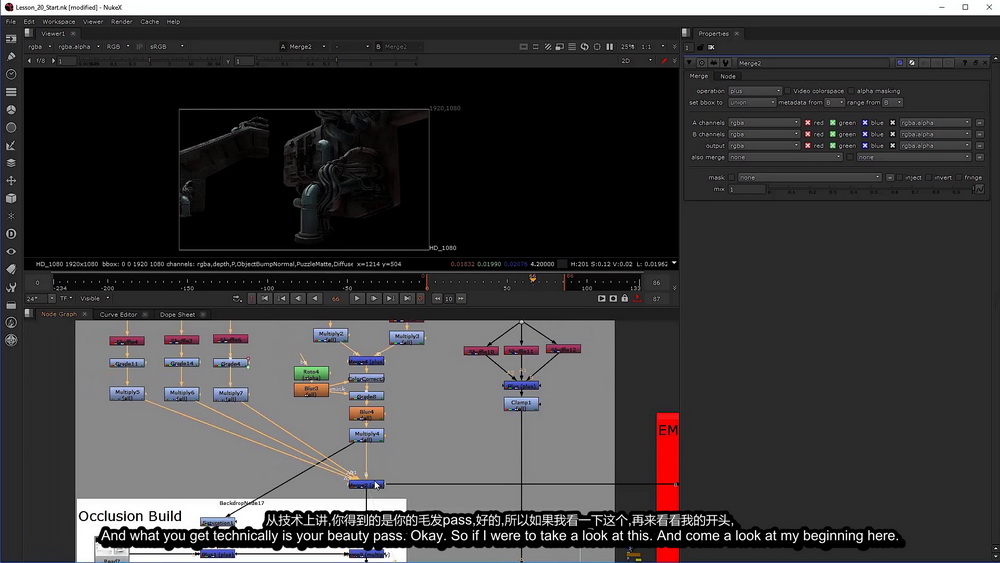Click the Properties lock panels icon
Screen dimensions: 1000x563
[700, 47]
